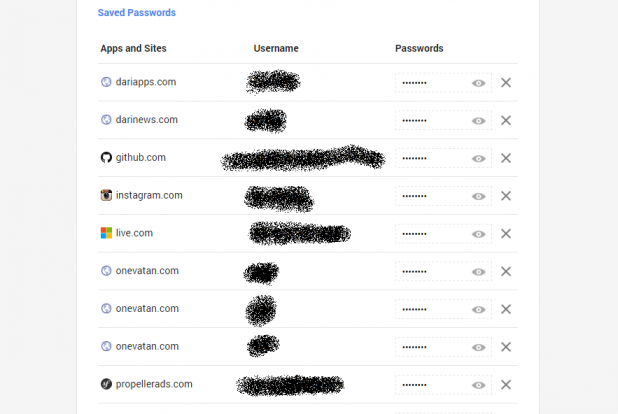This screenshot has width=618, height=414.
Task: Click the propellerads.com site icon
Action: click(106, 384)
